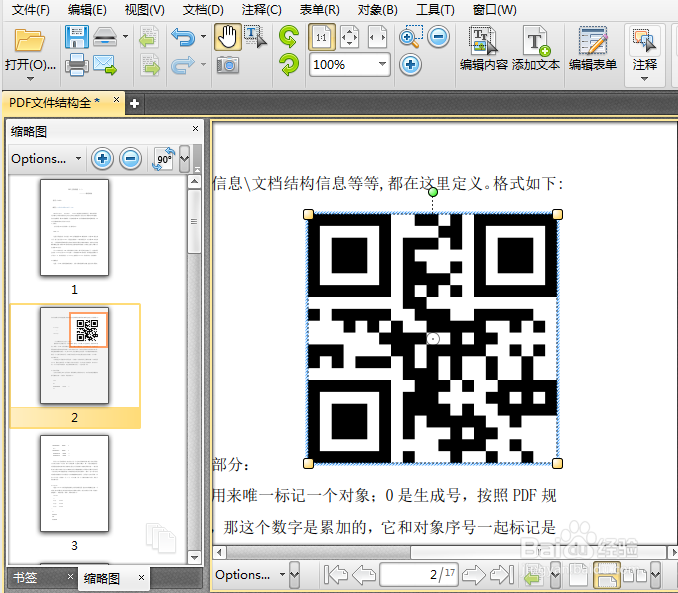Click the Snapshot camera tool

(227, 65)
